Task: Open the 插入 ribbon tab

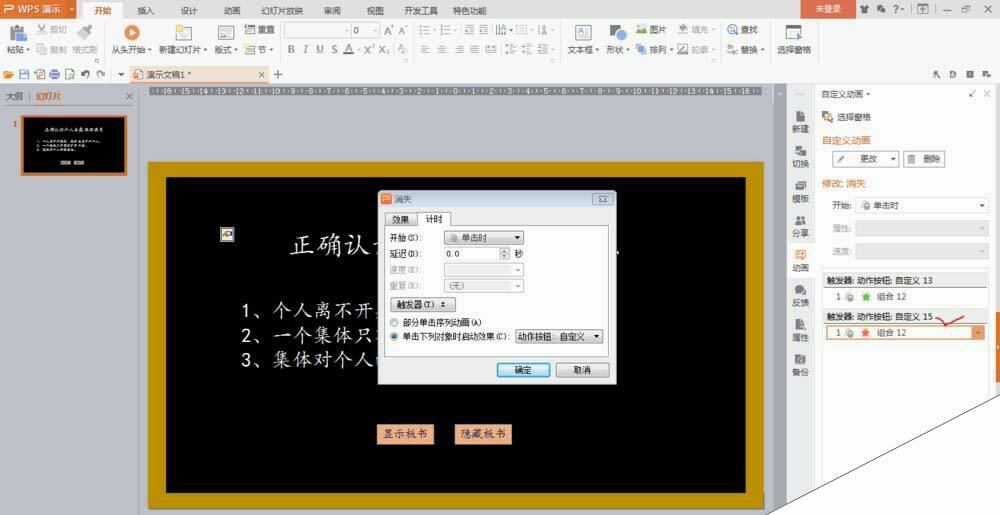Action: pos(145,11)
